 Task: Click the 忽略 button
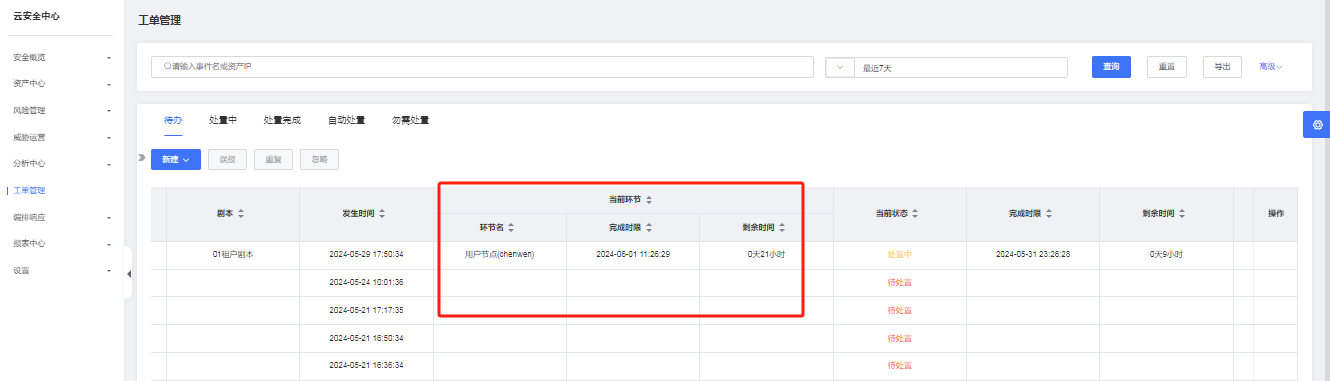(x=319, y=159)
